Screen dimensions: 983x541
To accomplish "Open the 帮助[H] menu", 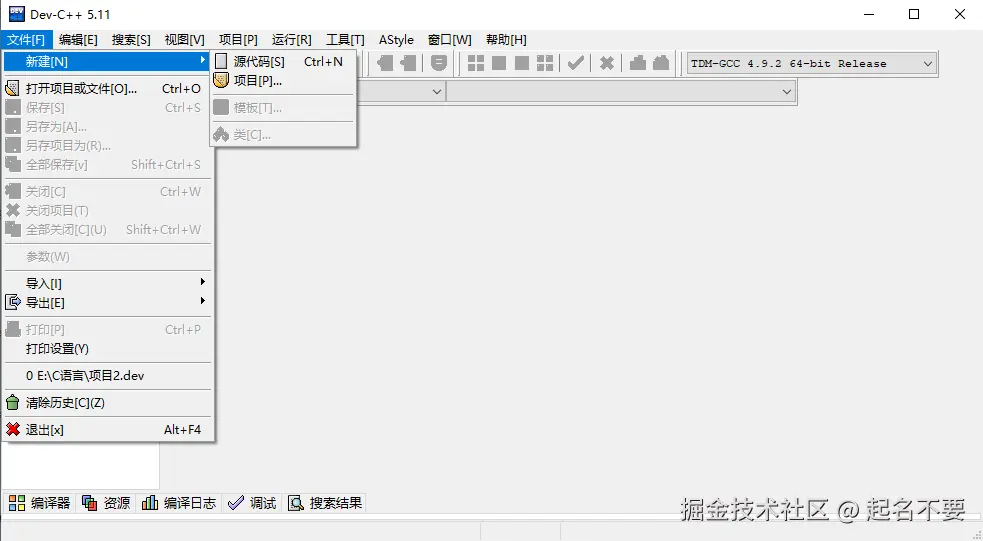I will [506, 39].
